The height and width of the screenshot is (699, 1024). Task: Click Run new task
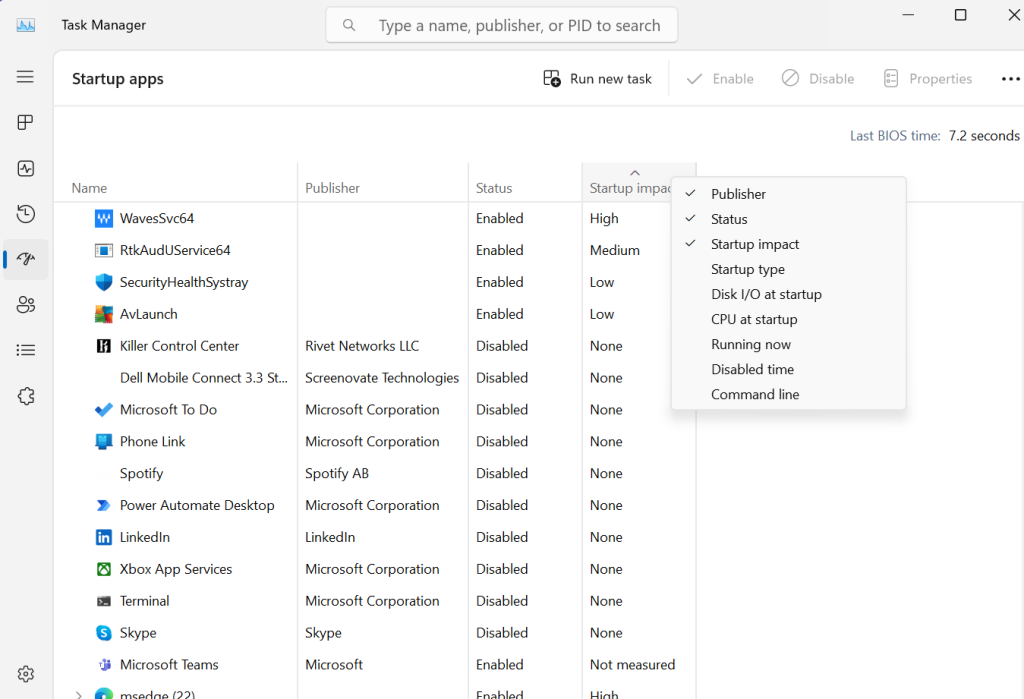(x=598, y=79)
